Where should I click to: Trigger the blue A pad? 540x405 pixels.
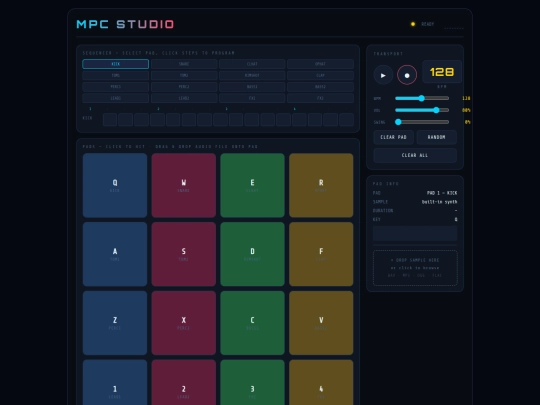click(115, 254)
